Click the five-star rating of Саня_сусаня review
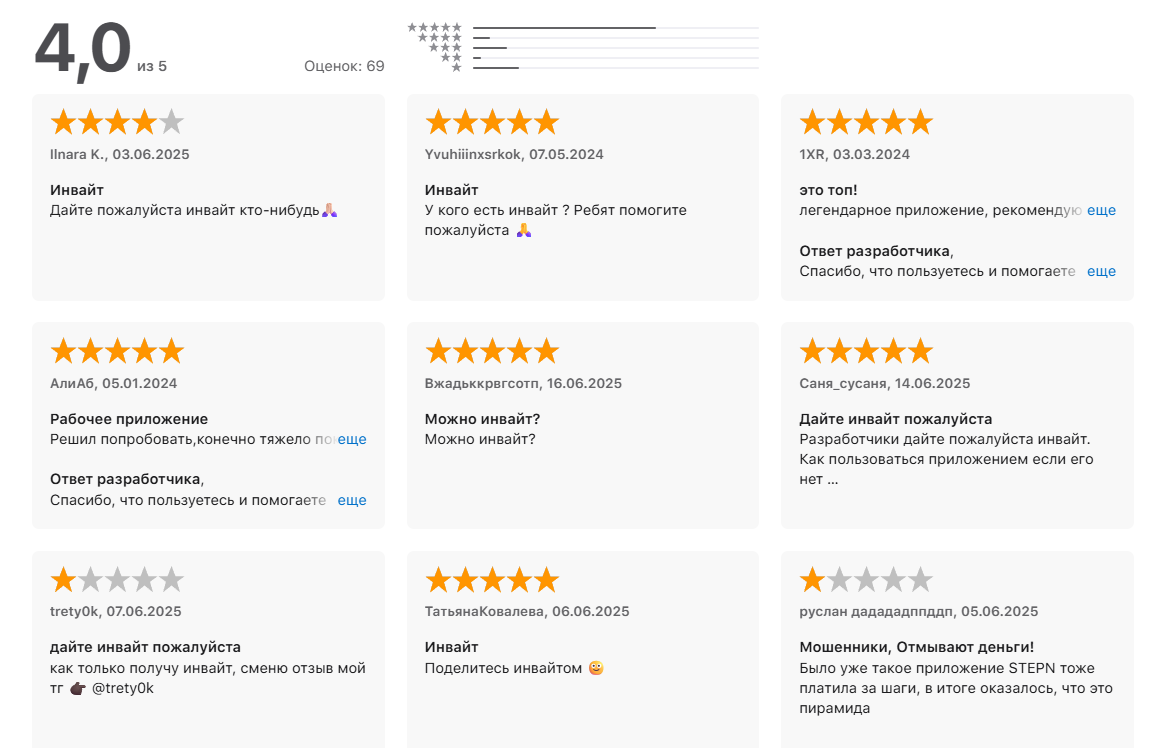This screenshot has width=1159, height=748. [866, 351]
